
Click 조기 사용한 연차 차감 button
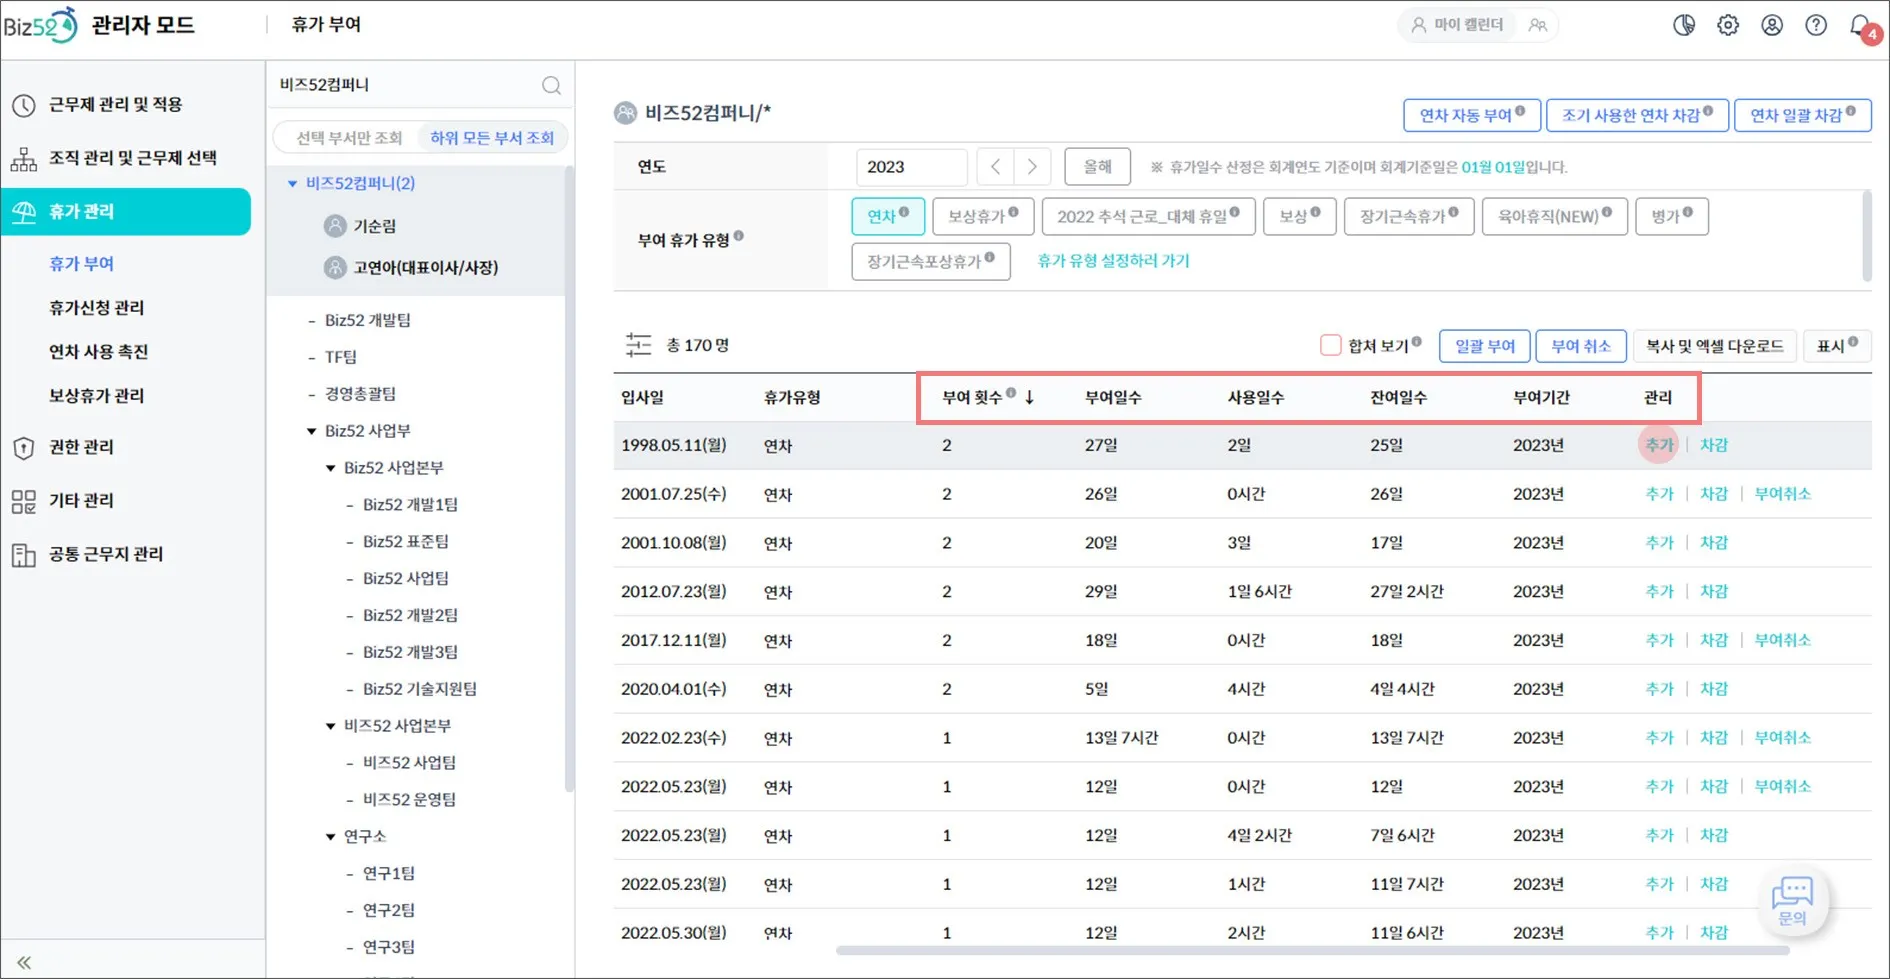pyautogui.click(x=1637, y=115)
